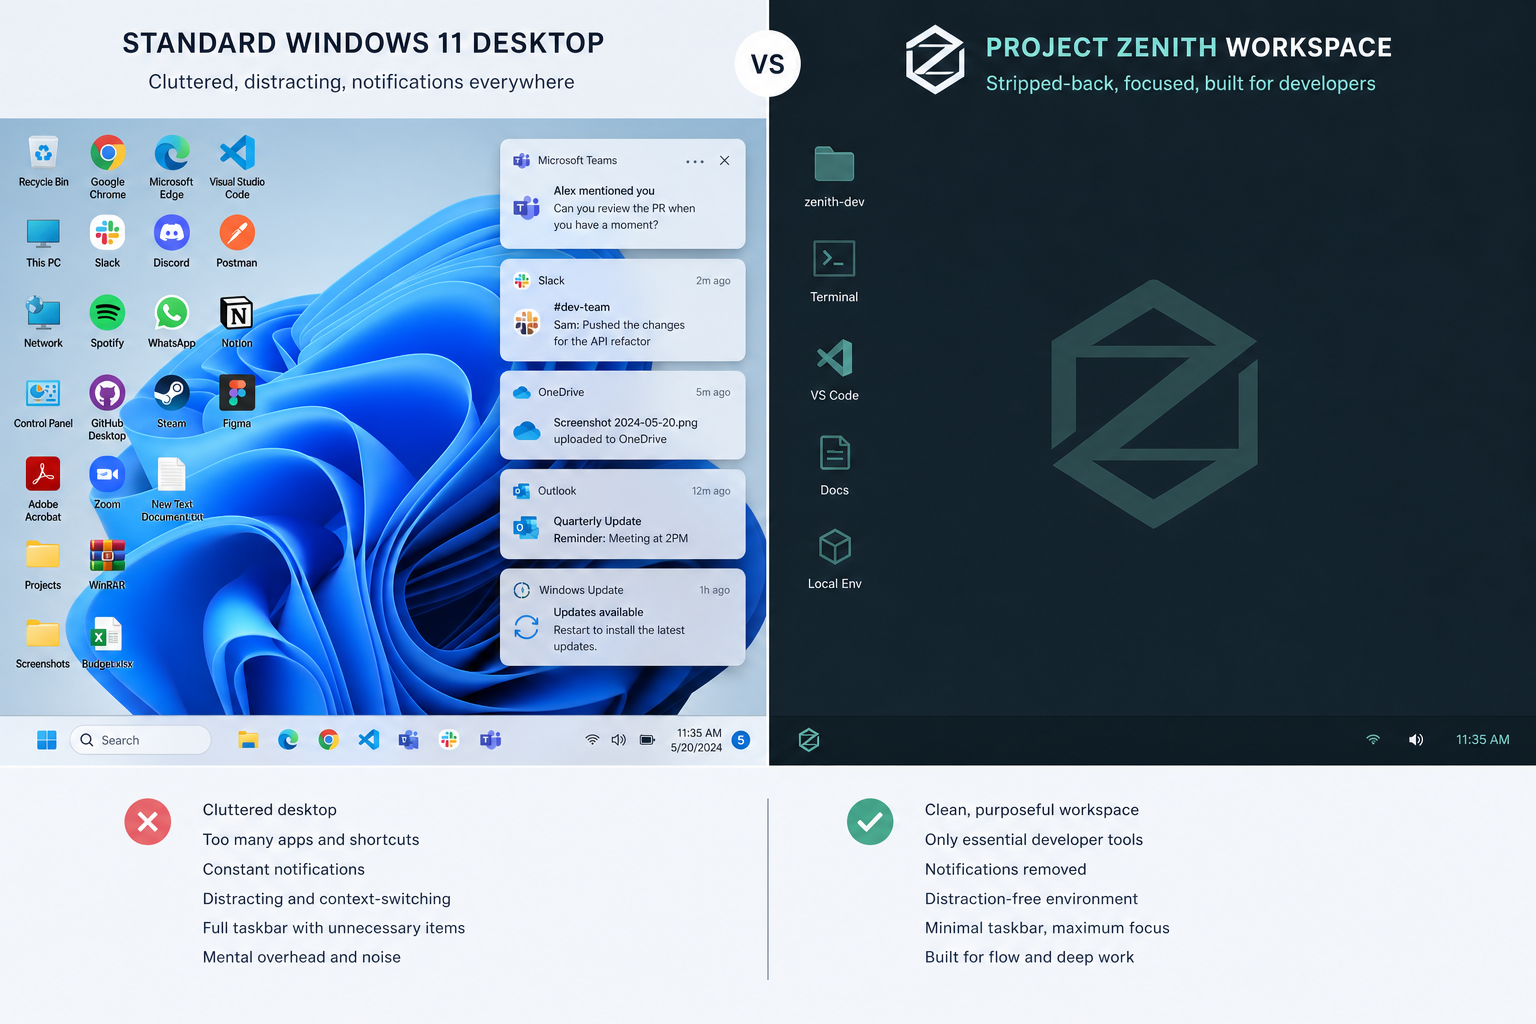1536x1024 pixels.
Task: Open the zenith-dev folder in Zenith workspace
Action: point(834,165)
